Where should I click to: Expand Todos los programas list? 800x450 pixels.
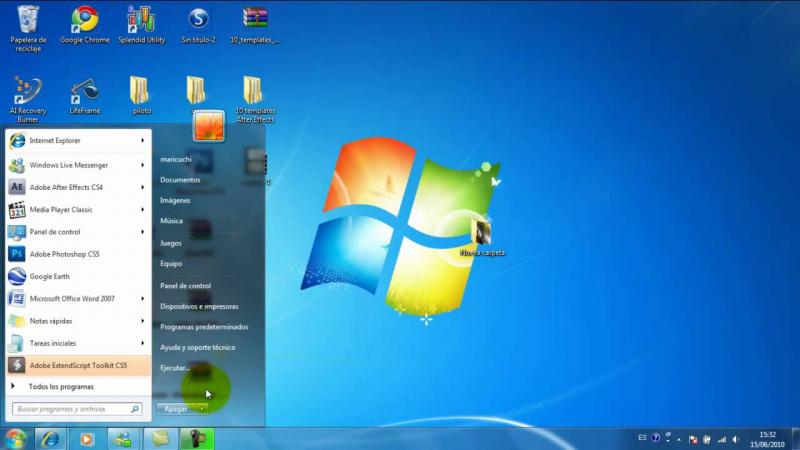60,386
